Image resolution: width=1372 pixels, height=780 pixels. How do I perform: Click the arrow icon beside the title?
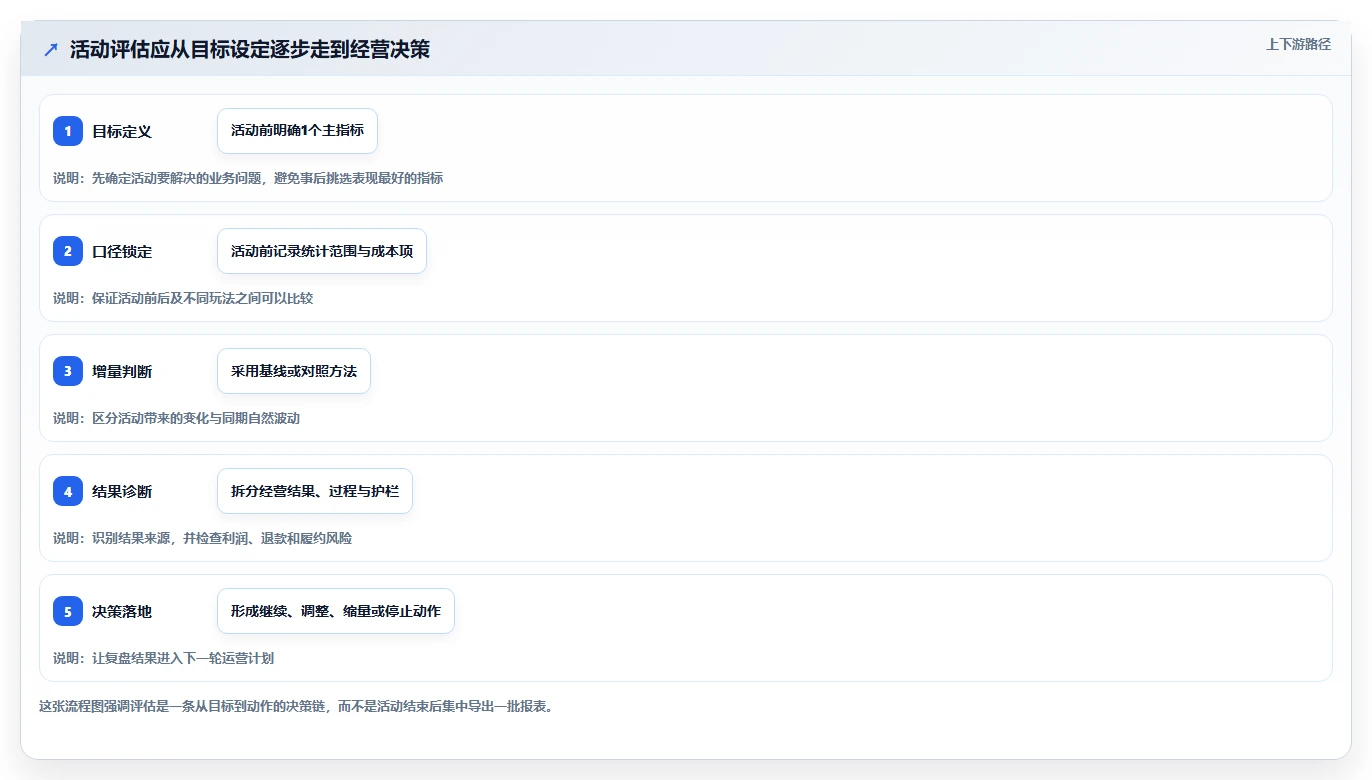pos(51,49)
